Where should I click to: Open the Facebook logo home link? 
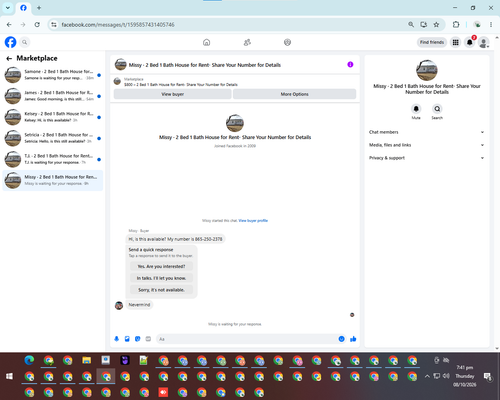(10, 42)
